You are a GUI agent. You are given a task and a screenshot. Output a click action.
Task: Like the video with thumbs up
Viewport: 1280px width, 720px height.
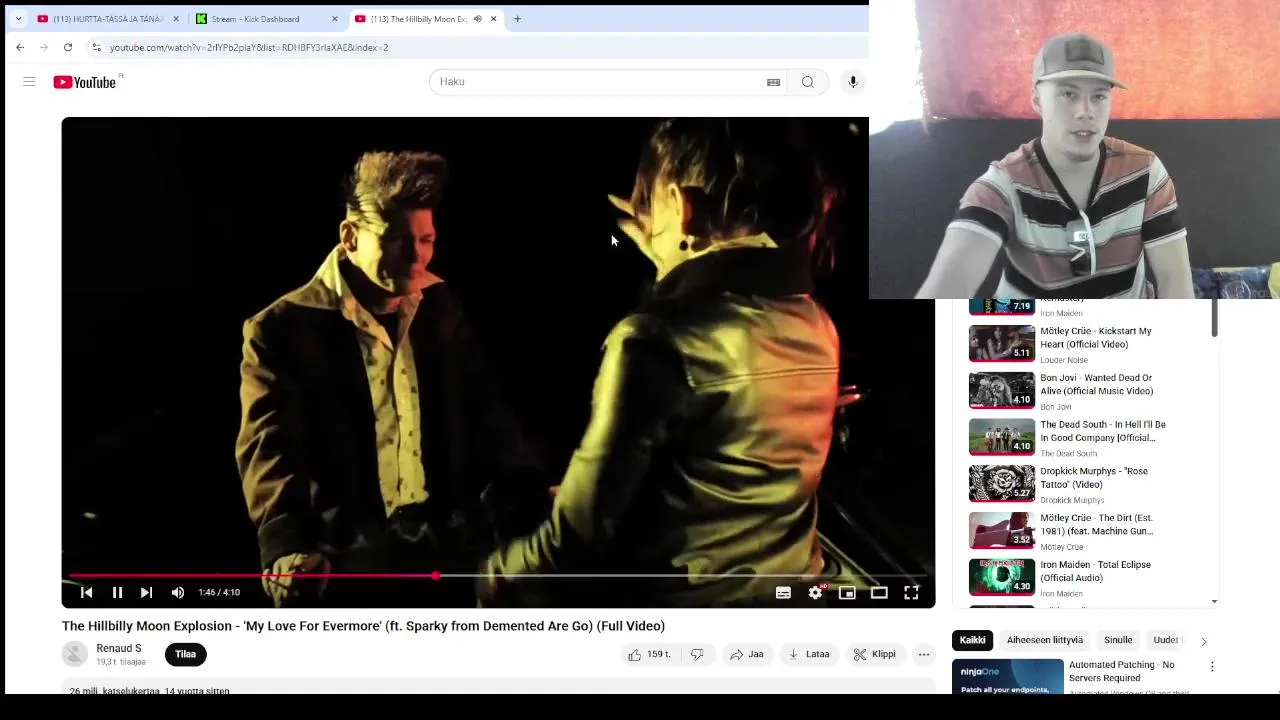pyautogui.click(x=648, y=654)
